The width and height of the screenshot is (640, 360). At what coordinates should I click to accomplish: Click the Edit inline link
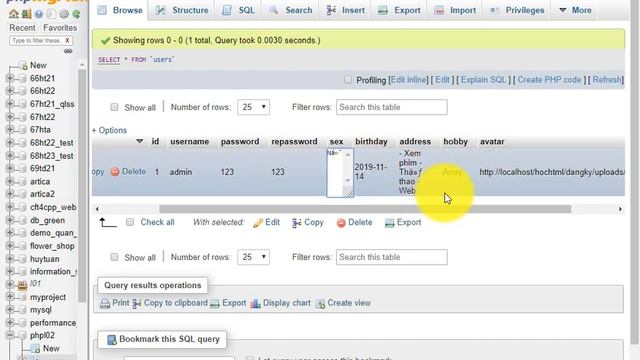pos(409,80)
